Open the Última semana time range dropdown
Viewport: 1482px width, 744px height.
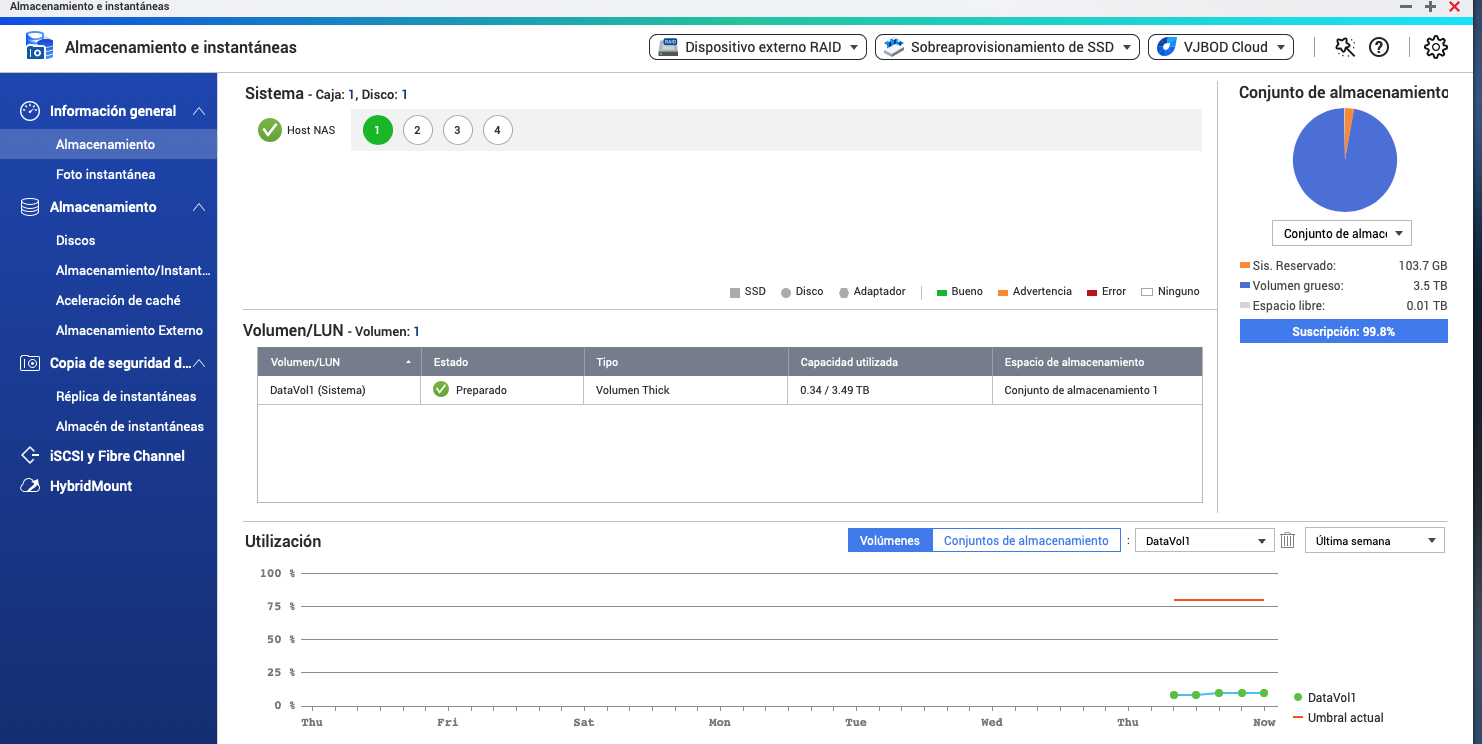coord(1375,541)
